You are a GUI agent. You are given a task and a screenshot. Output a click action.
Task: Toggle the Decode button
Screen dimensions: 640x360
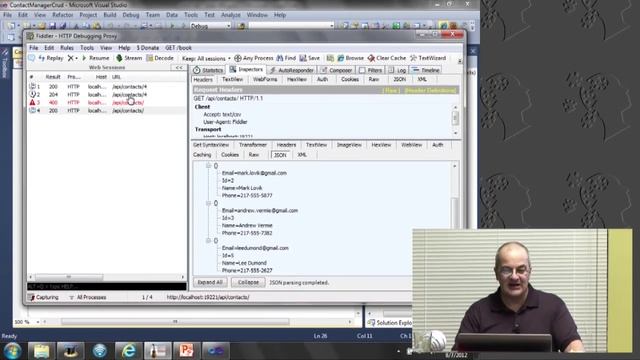(x=160, y=58)
